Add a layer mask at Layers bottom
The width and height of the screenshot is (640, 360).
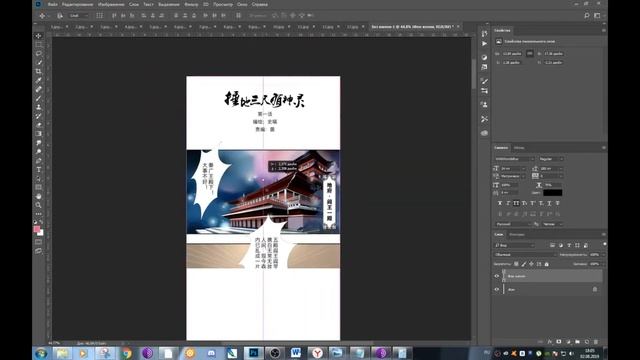click(559, 342)
